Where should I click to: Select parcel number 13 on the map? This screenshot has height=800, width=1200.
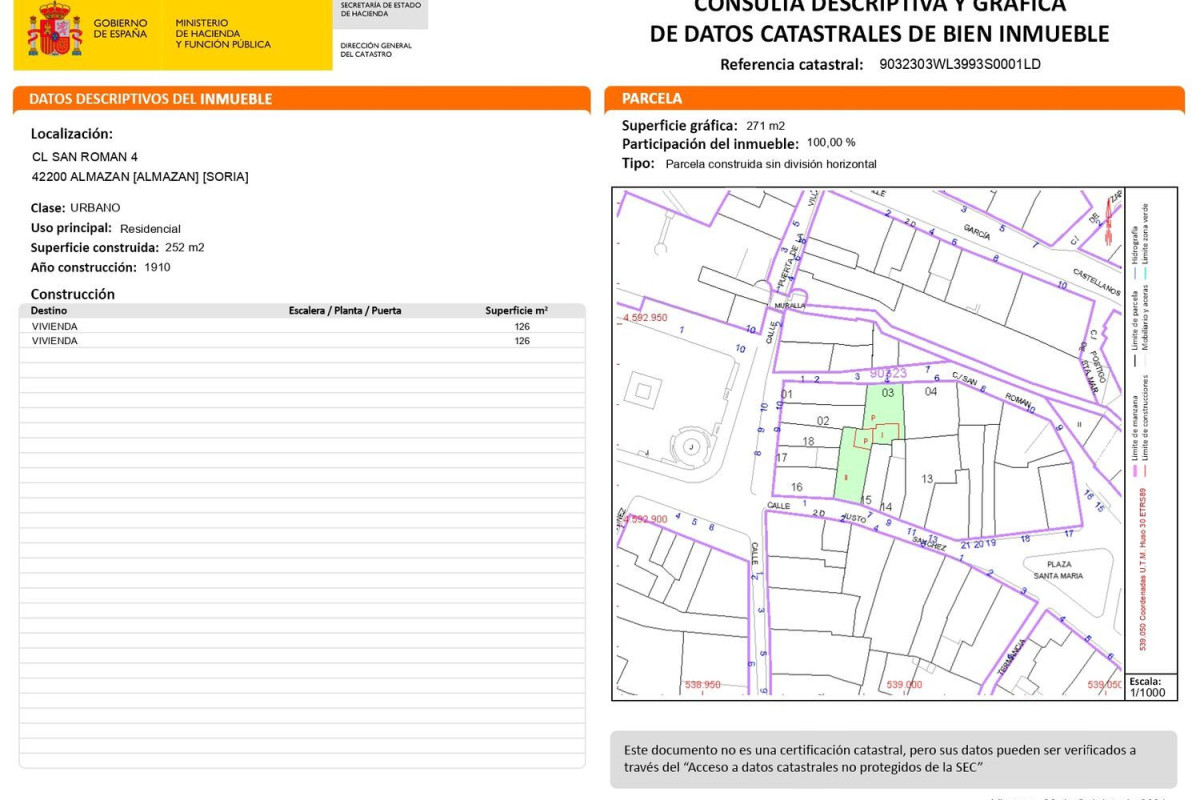pyautogui.click(x=927, y=479)
